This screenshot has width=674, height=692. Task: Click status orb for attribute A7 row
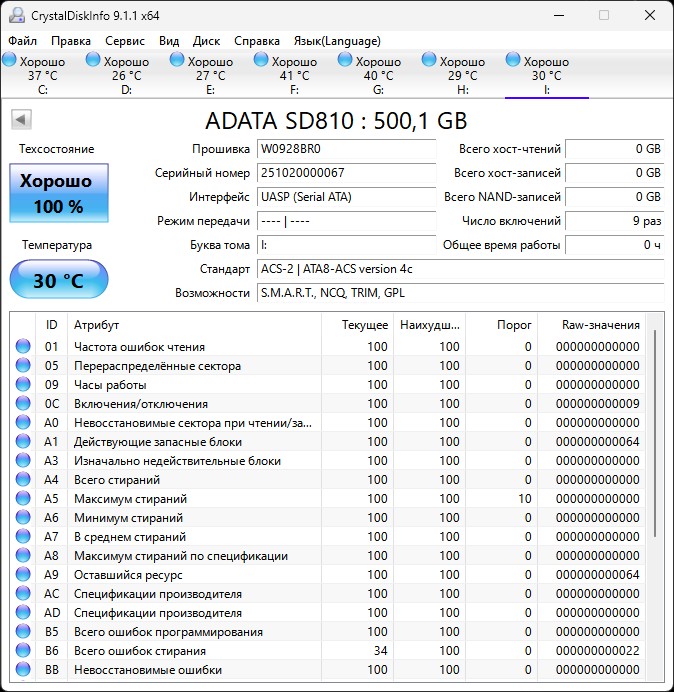(23, 536)
